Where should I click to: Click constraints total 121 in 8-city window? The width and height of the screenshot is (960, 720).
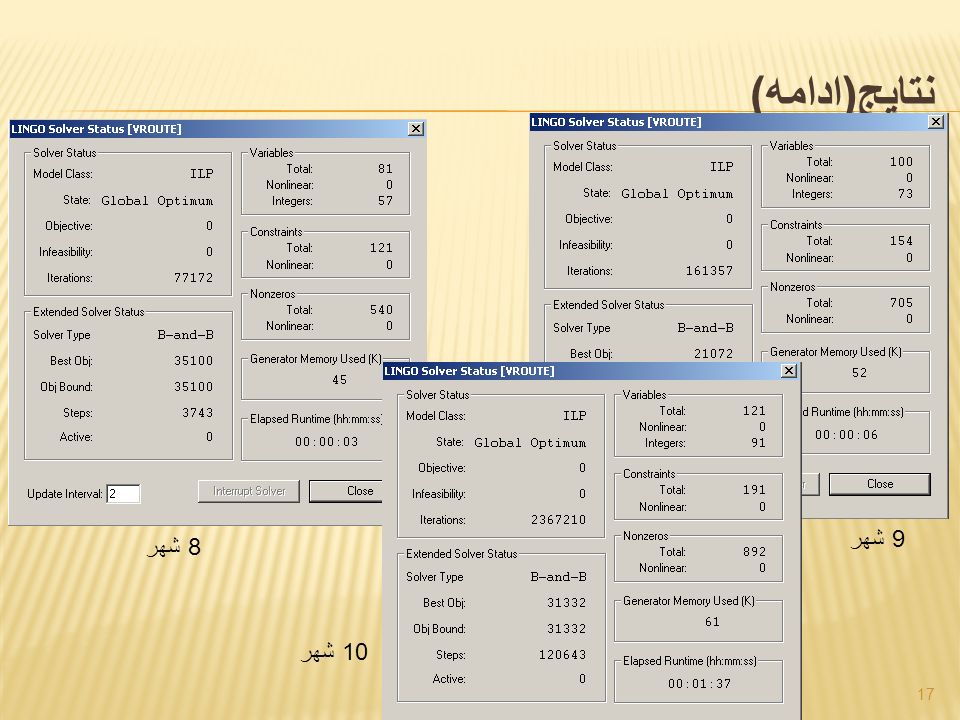(381, 247)
